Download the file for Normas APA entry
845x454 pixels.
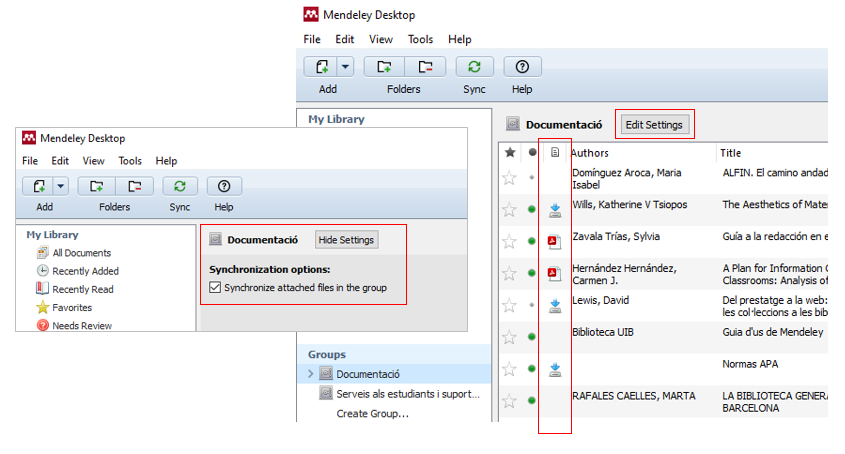555,369
